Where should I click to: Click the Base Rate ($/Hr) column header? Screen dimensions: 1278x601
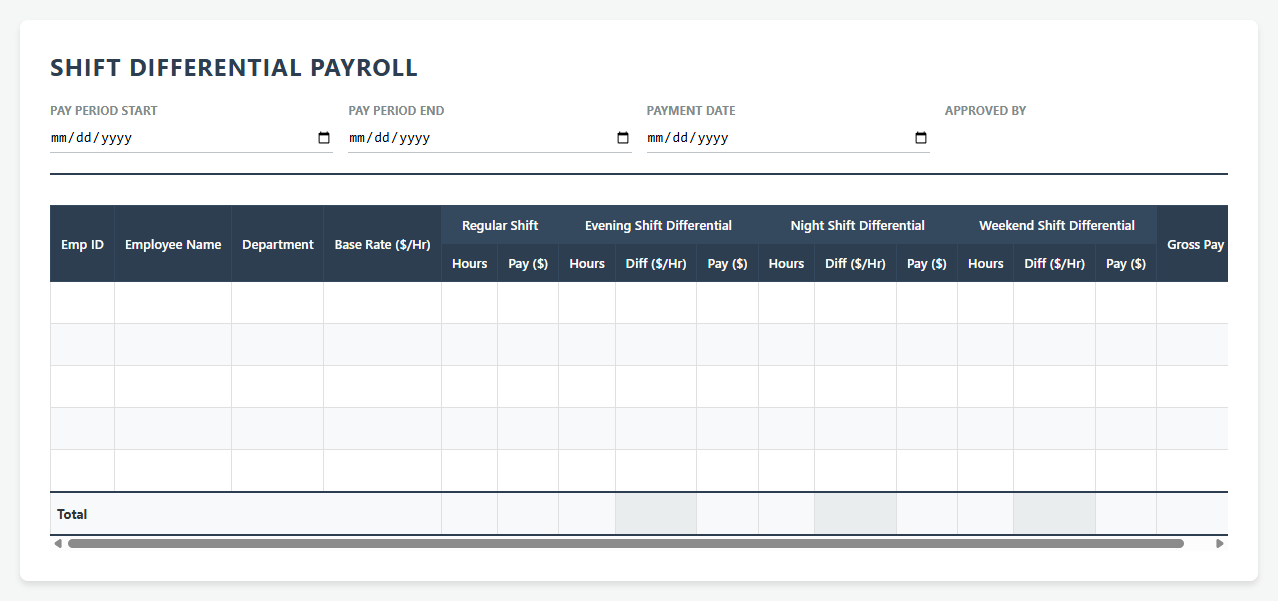(382, 244)
